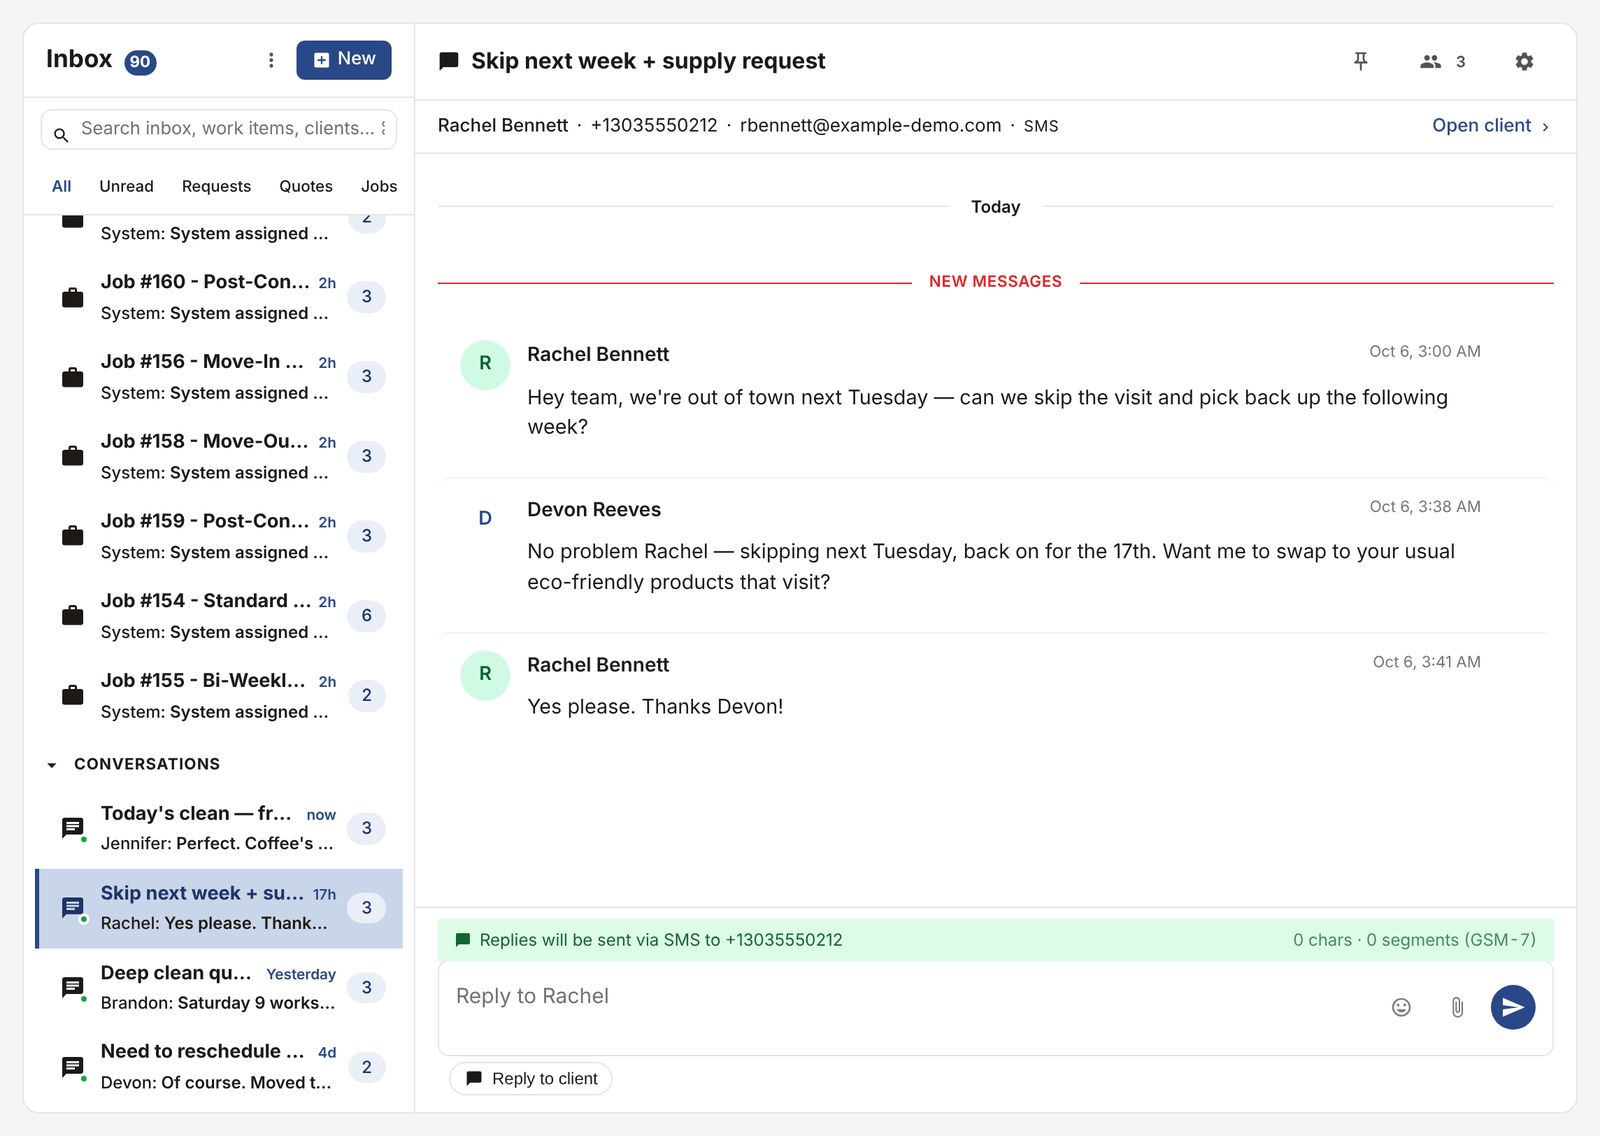This screenshot has height=1136, width=1600.
Task: Open the Need to reschedule conversation
Action: click(x=219, y=1067)
